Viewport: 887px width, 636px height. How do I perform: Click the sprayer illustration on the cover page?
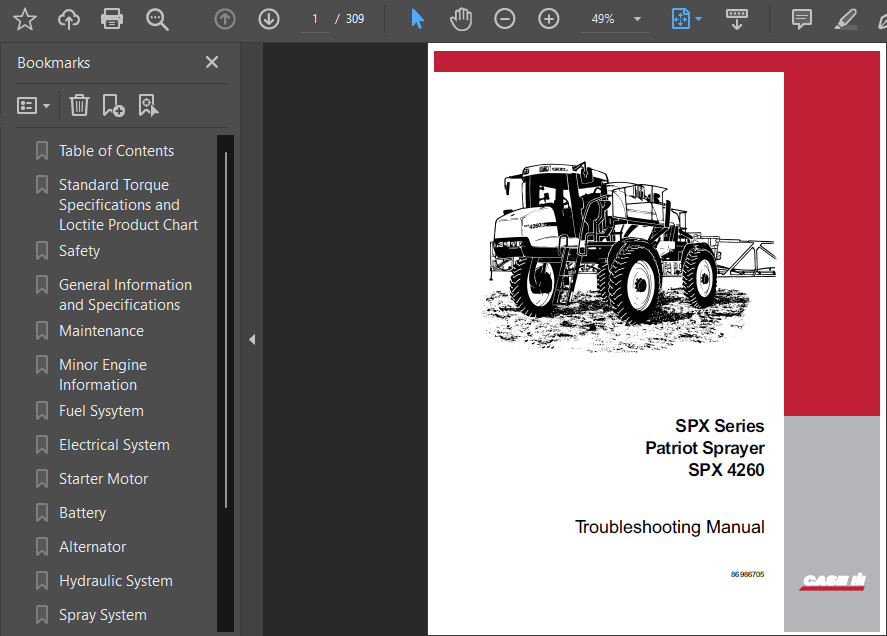click(x=628, y=256)
